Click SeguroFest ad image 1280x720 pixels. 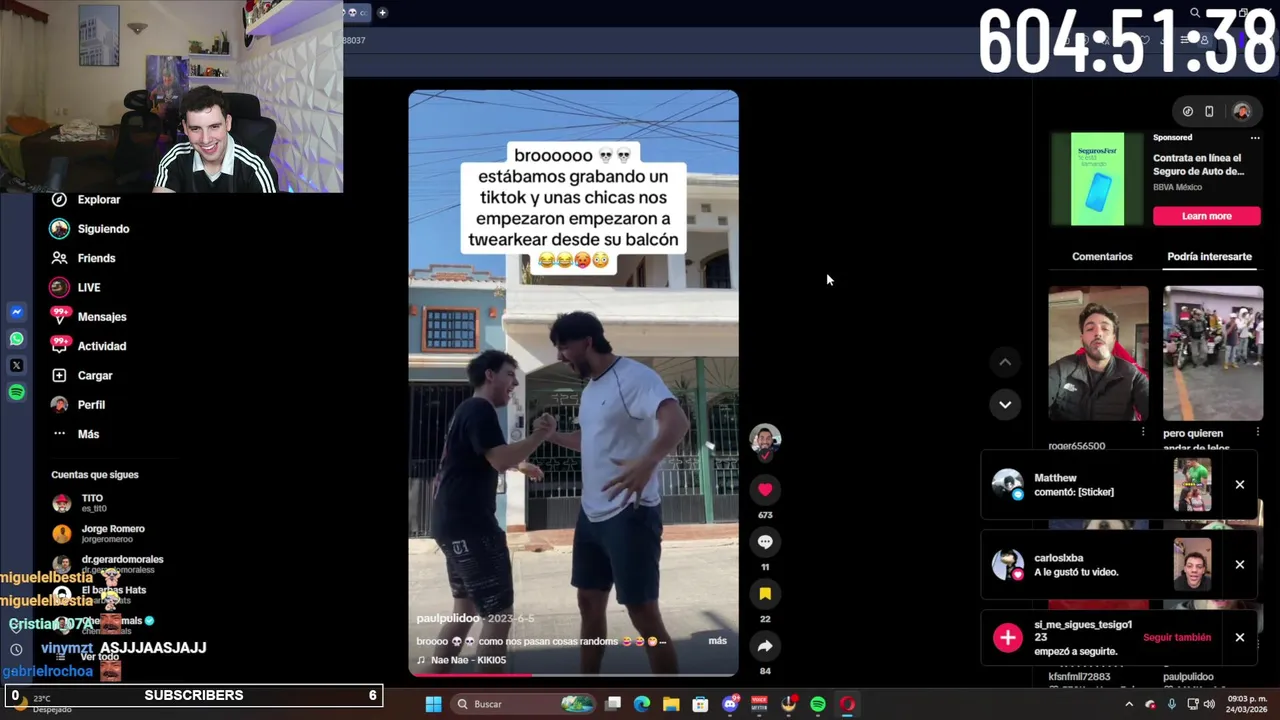[1097, 179]
